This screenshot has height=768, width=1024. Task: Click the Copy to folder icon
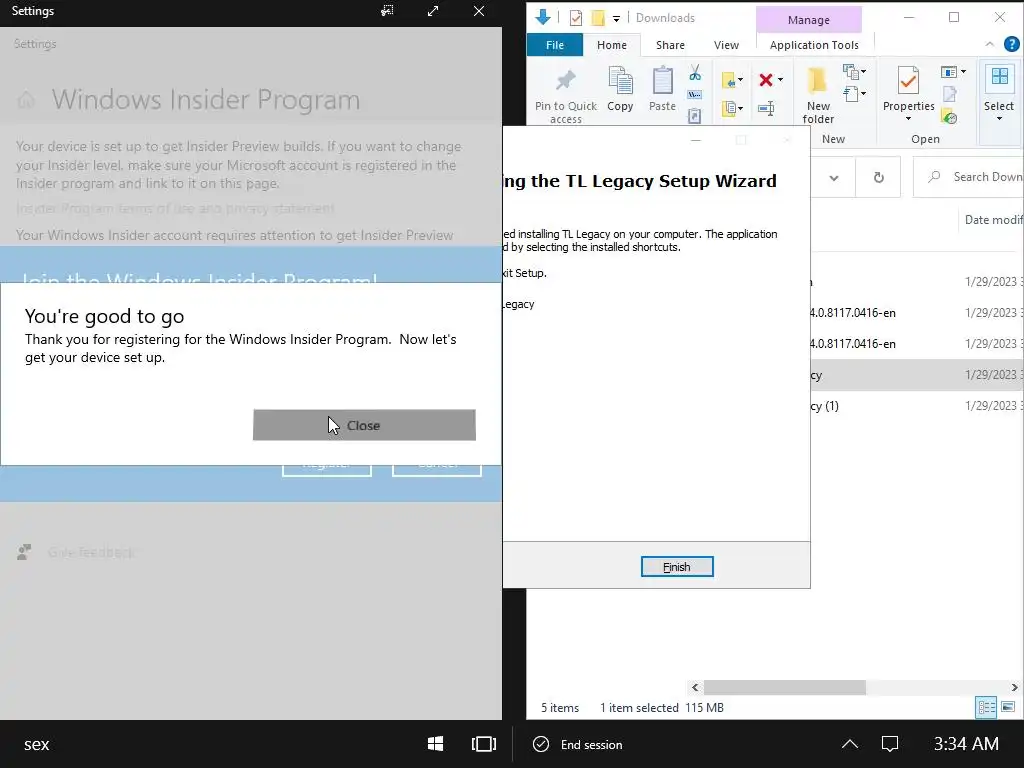click(x=731, y=108)
